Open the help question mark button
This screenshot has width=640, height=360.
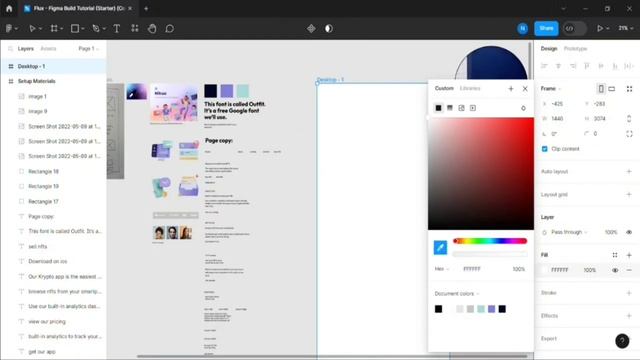622,341
